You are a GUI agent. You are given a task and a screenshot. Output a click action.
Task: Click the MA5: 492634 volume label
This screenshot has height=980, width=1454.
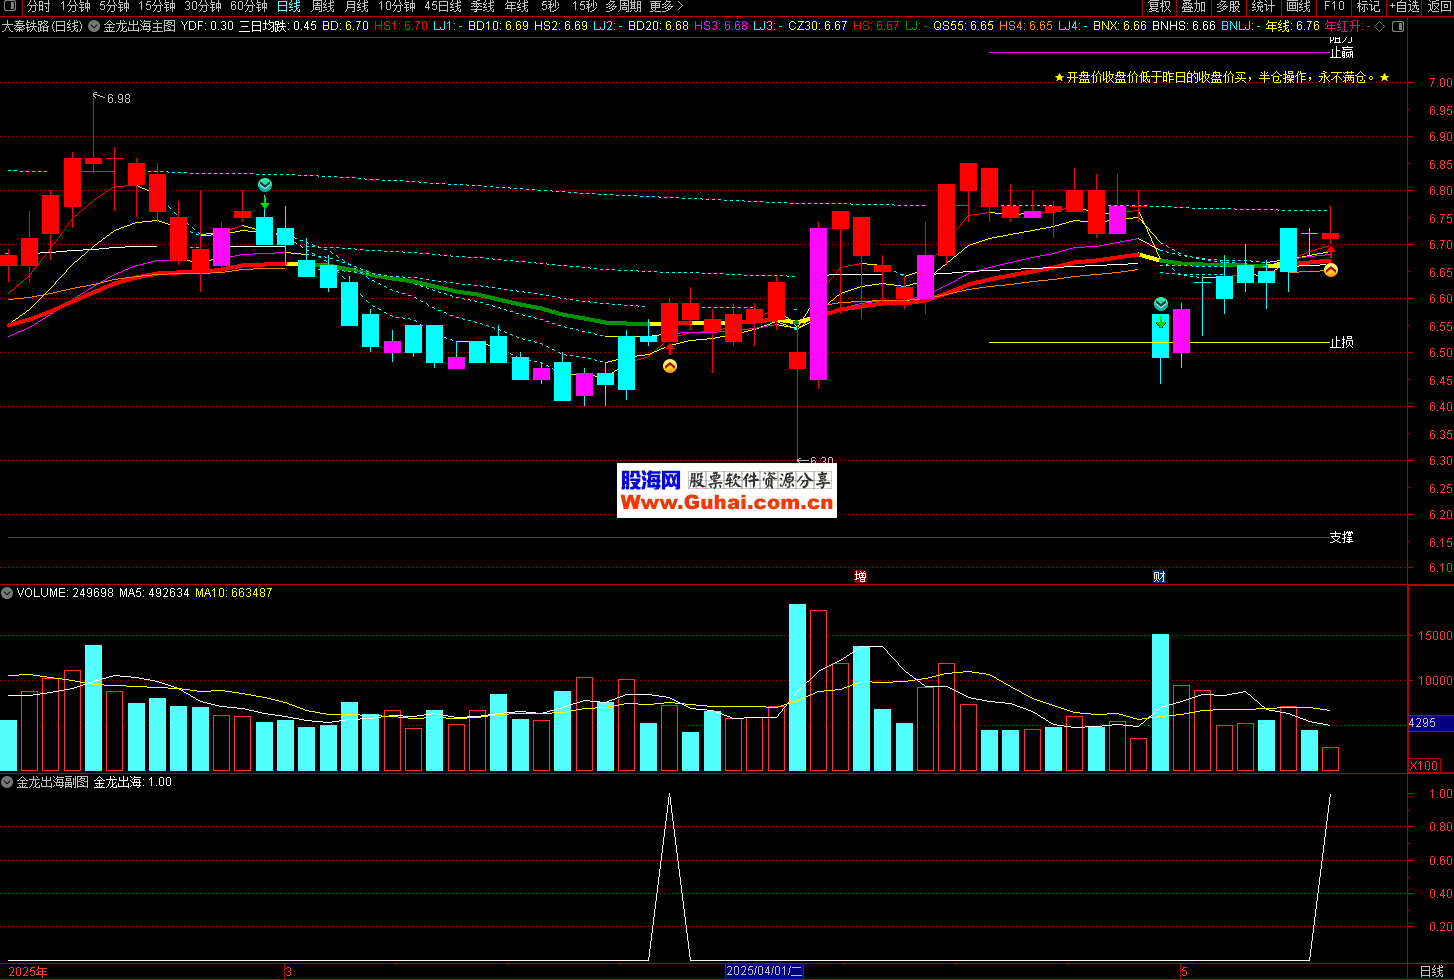click(154, 593)
